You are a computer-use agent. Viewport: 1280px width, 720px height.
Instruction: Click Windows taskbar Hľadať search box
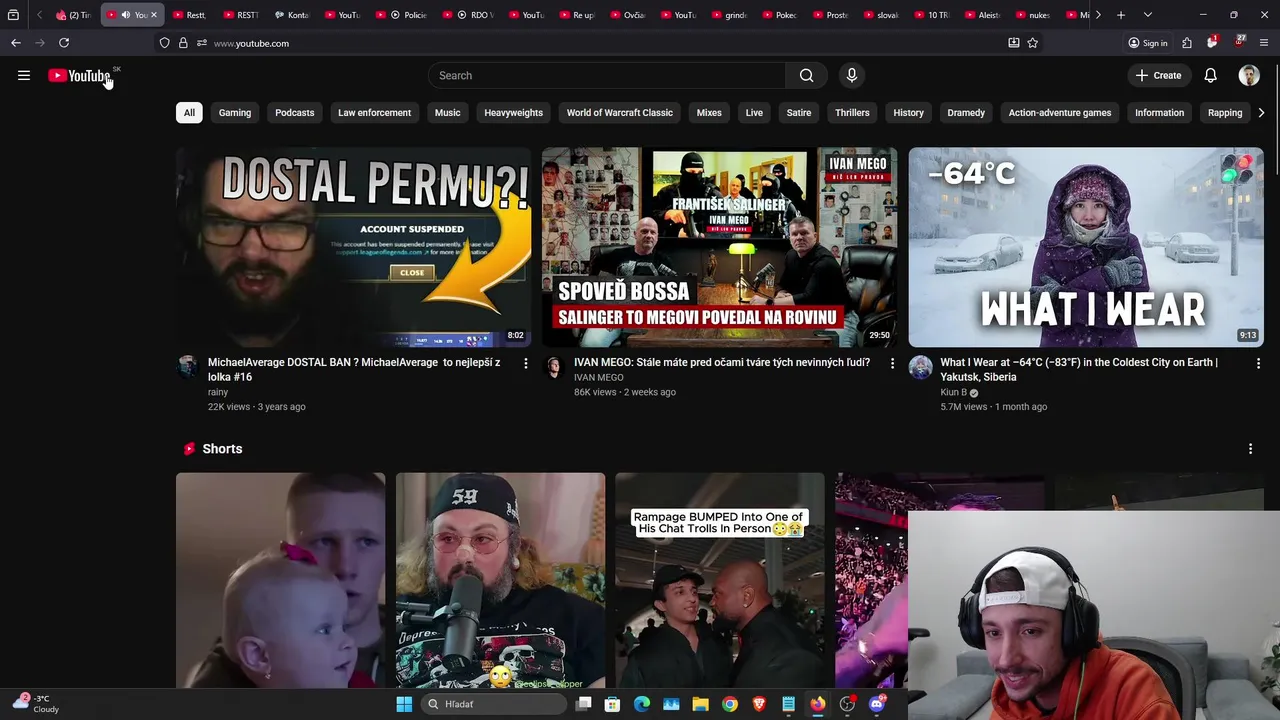click(494, 704)
